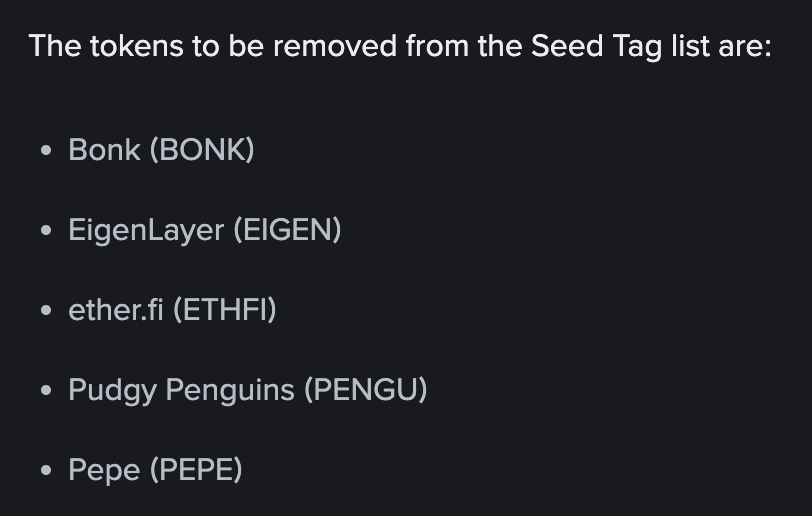The height and width of the screenshot is (516, 812).
Task: Click the word removed in heading
Action: point(335,46)
